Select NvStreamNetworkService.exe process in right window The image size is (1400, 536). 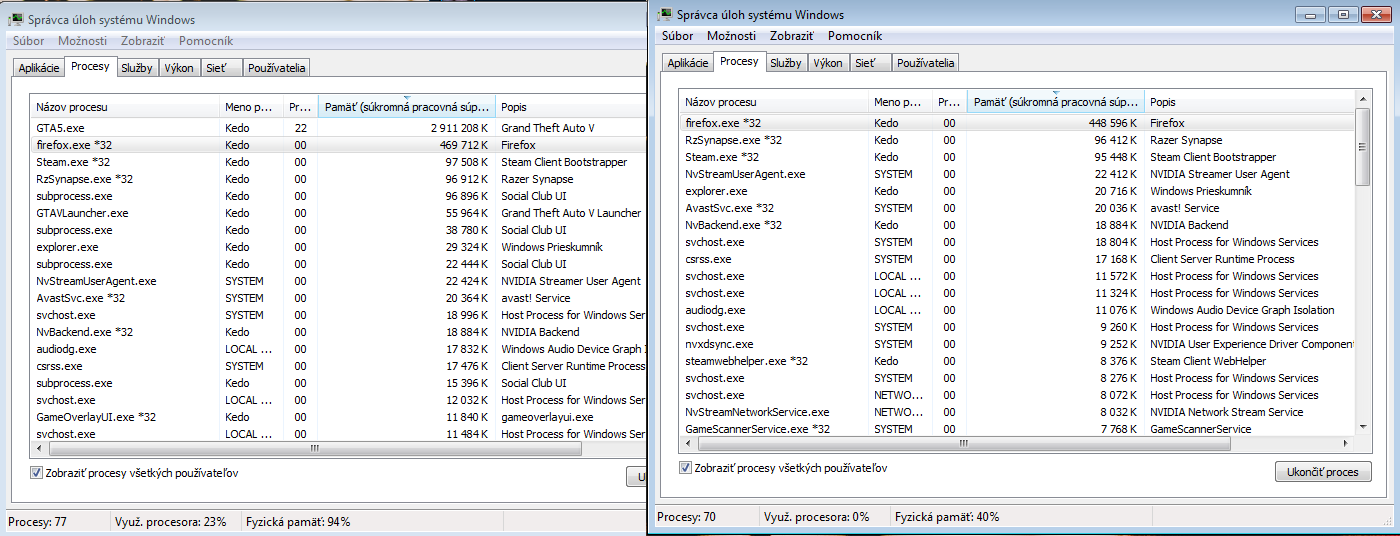(757, 412)
